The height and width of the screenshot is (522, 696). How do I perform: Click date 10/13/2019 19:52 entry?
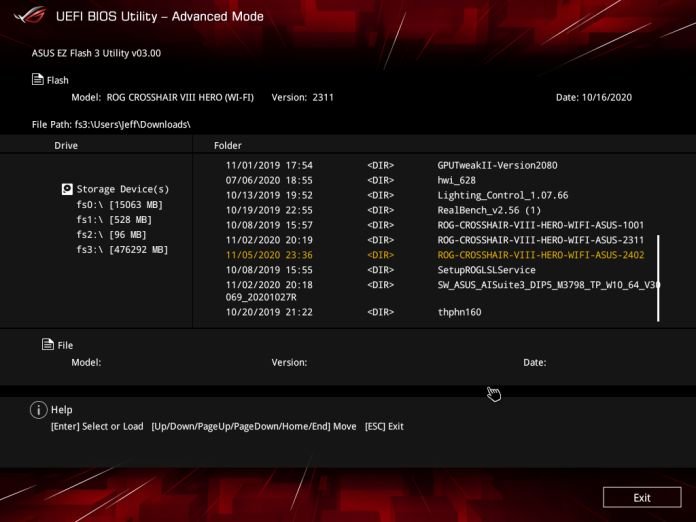click(269, 195)
